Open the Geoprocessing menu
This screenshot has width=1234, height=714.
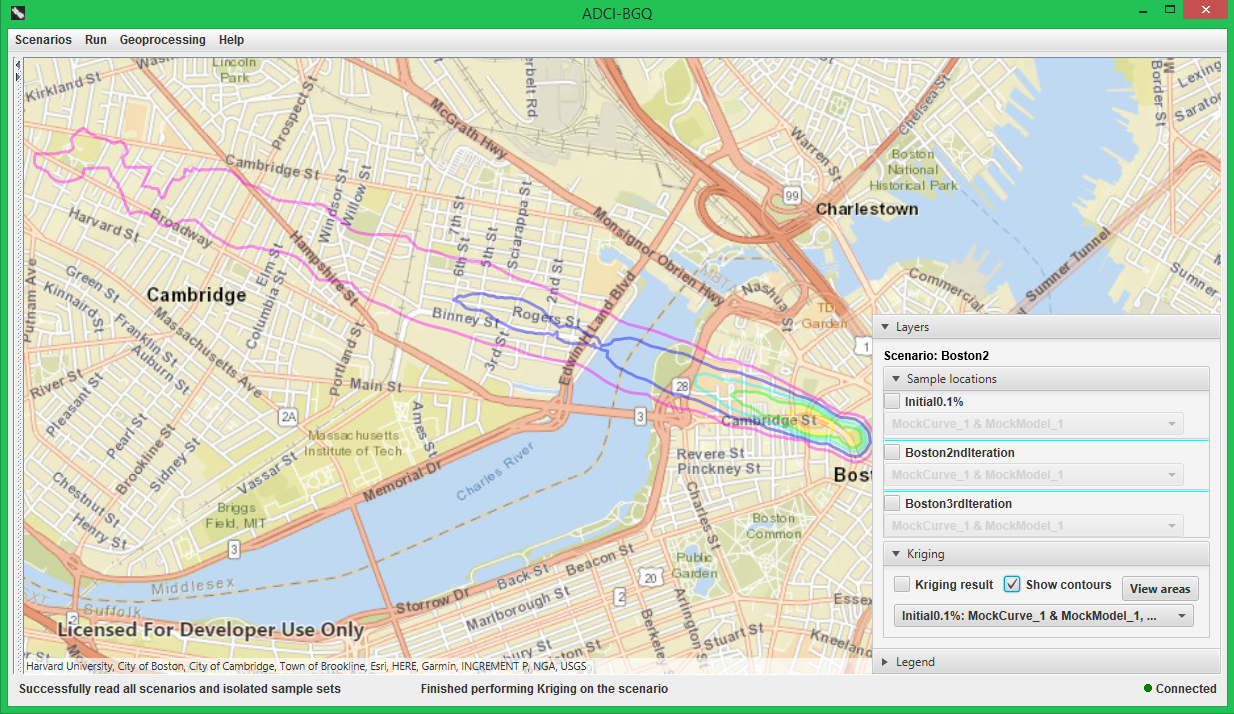(162, 40)
